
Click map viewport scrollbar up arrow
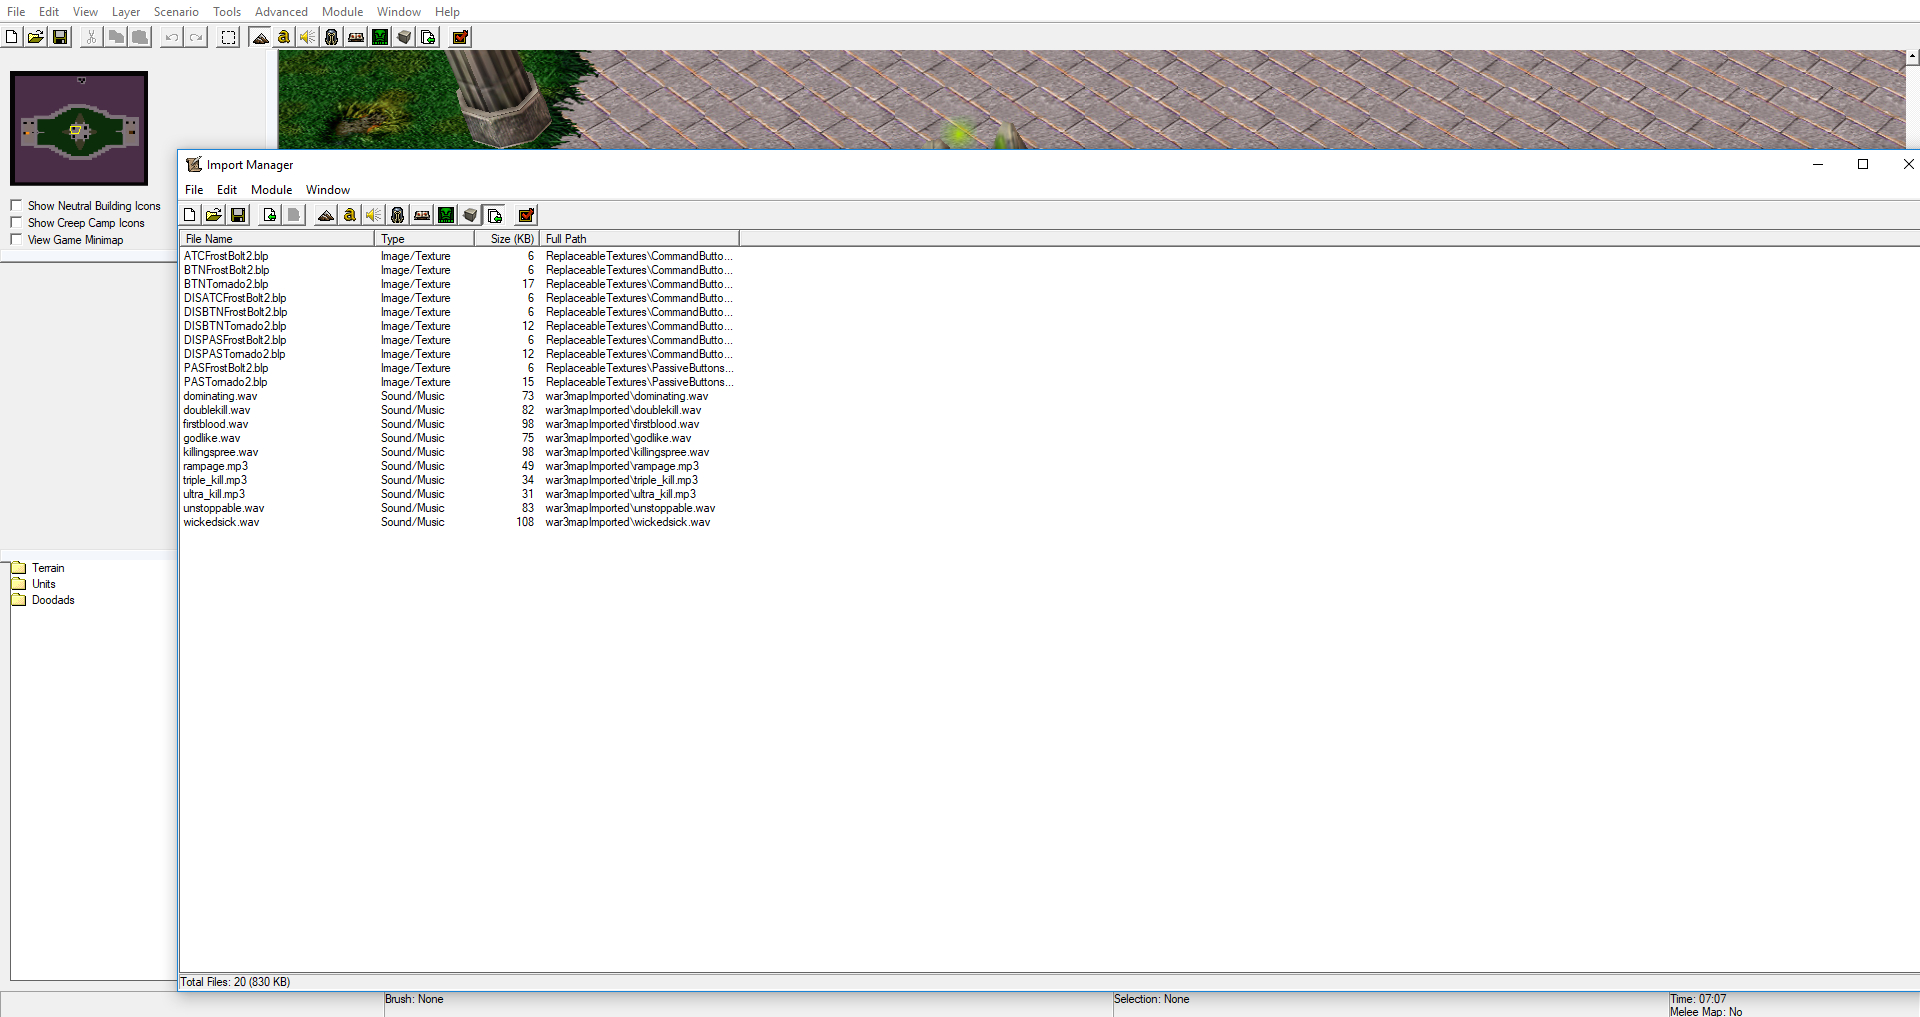1912,57
